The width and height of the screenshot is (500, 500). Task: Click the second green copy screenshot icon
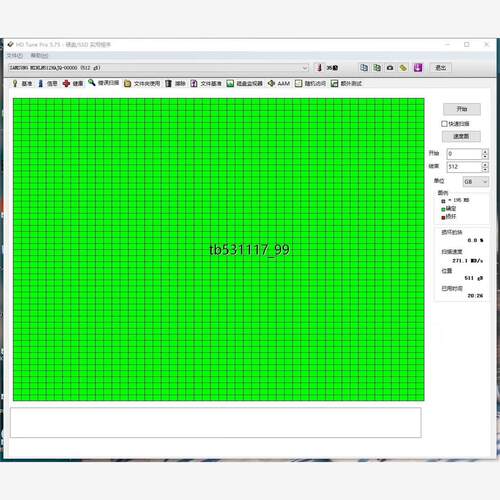[x=377, y=68]
